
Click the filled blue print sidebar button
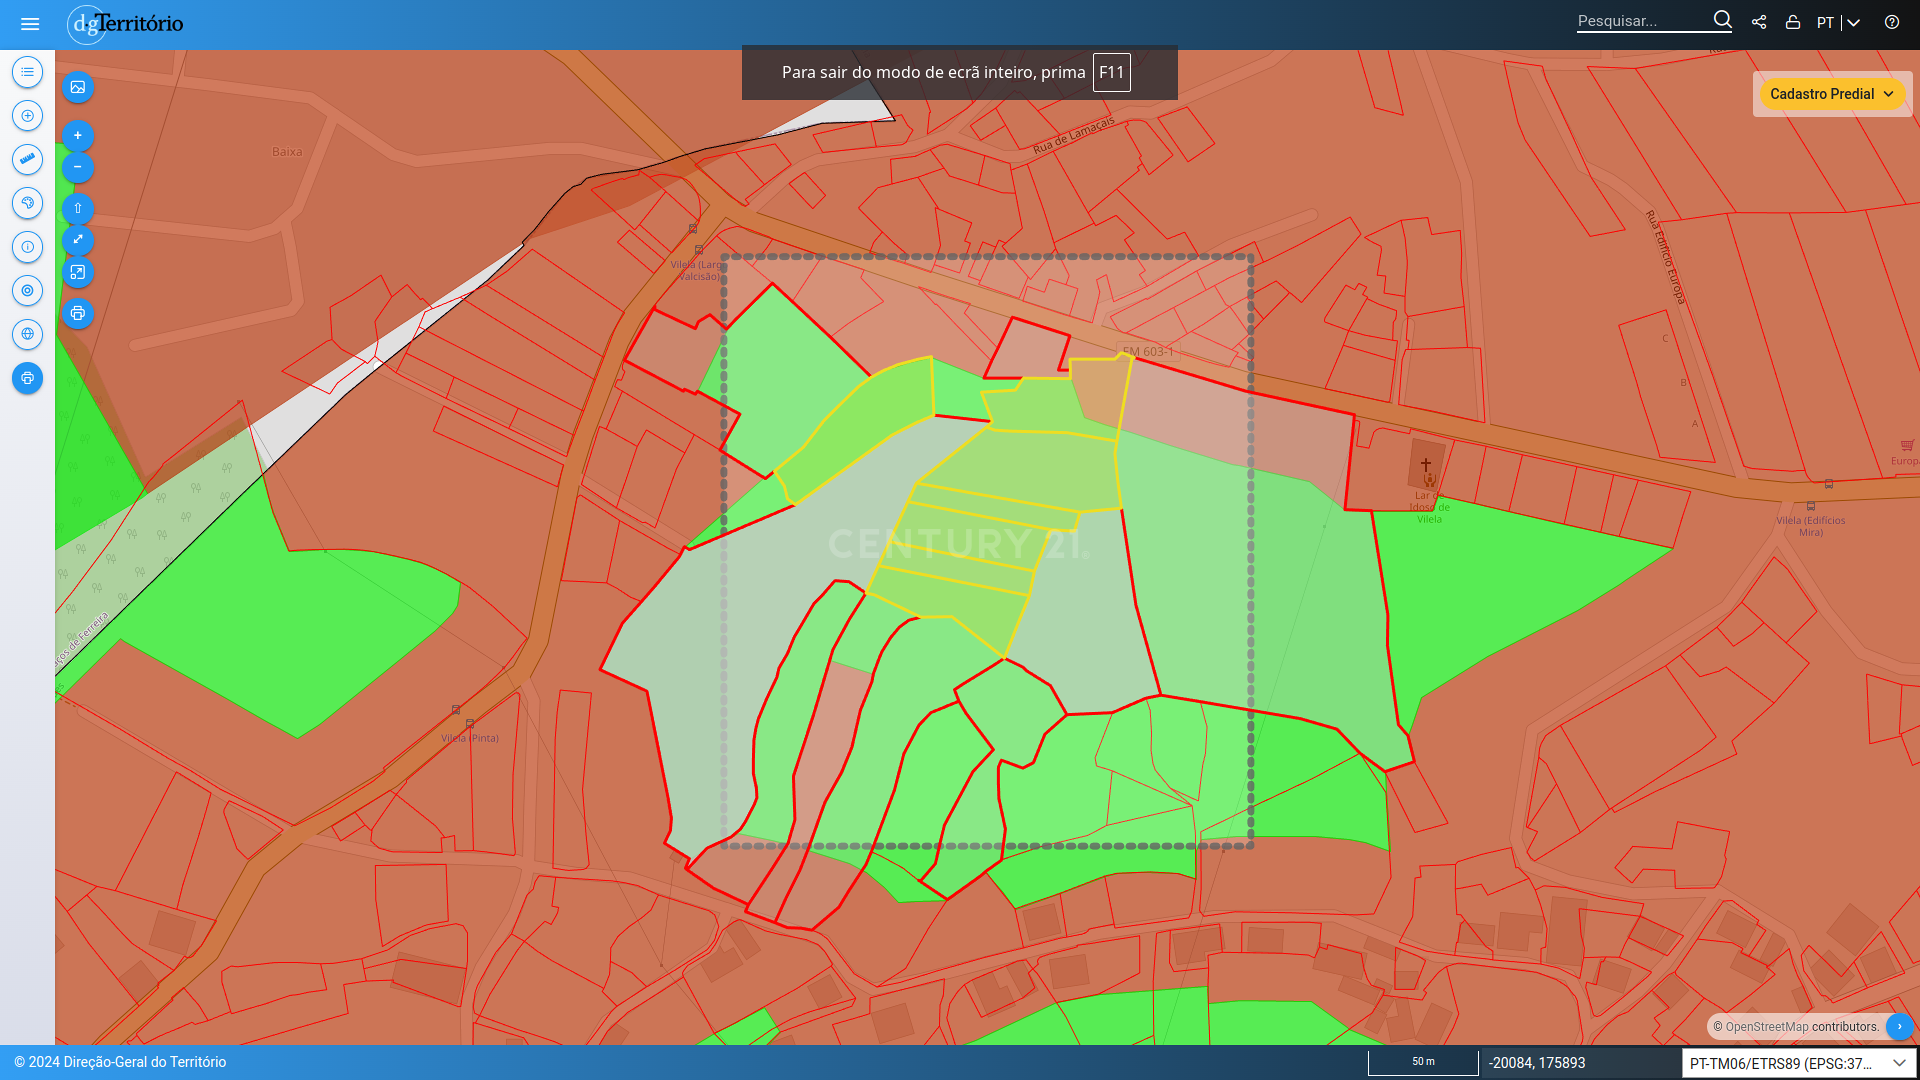click(x=27, y=378)
